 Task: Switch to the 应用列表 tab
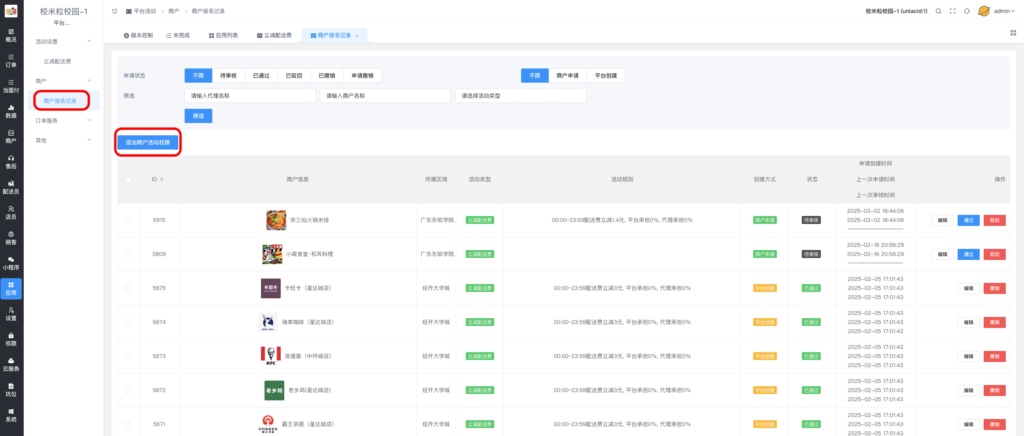pyautogui.click(x=222, y=35)
